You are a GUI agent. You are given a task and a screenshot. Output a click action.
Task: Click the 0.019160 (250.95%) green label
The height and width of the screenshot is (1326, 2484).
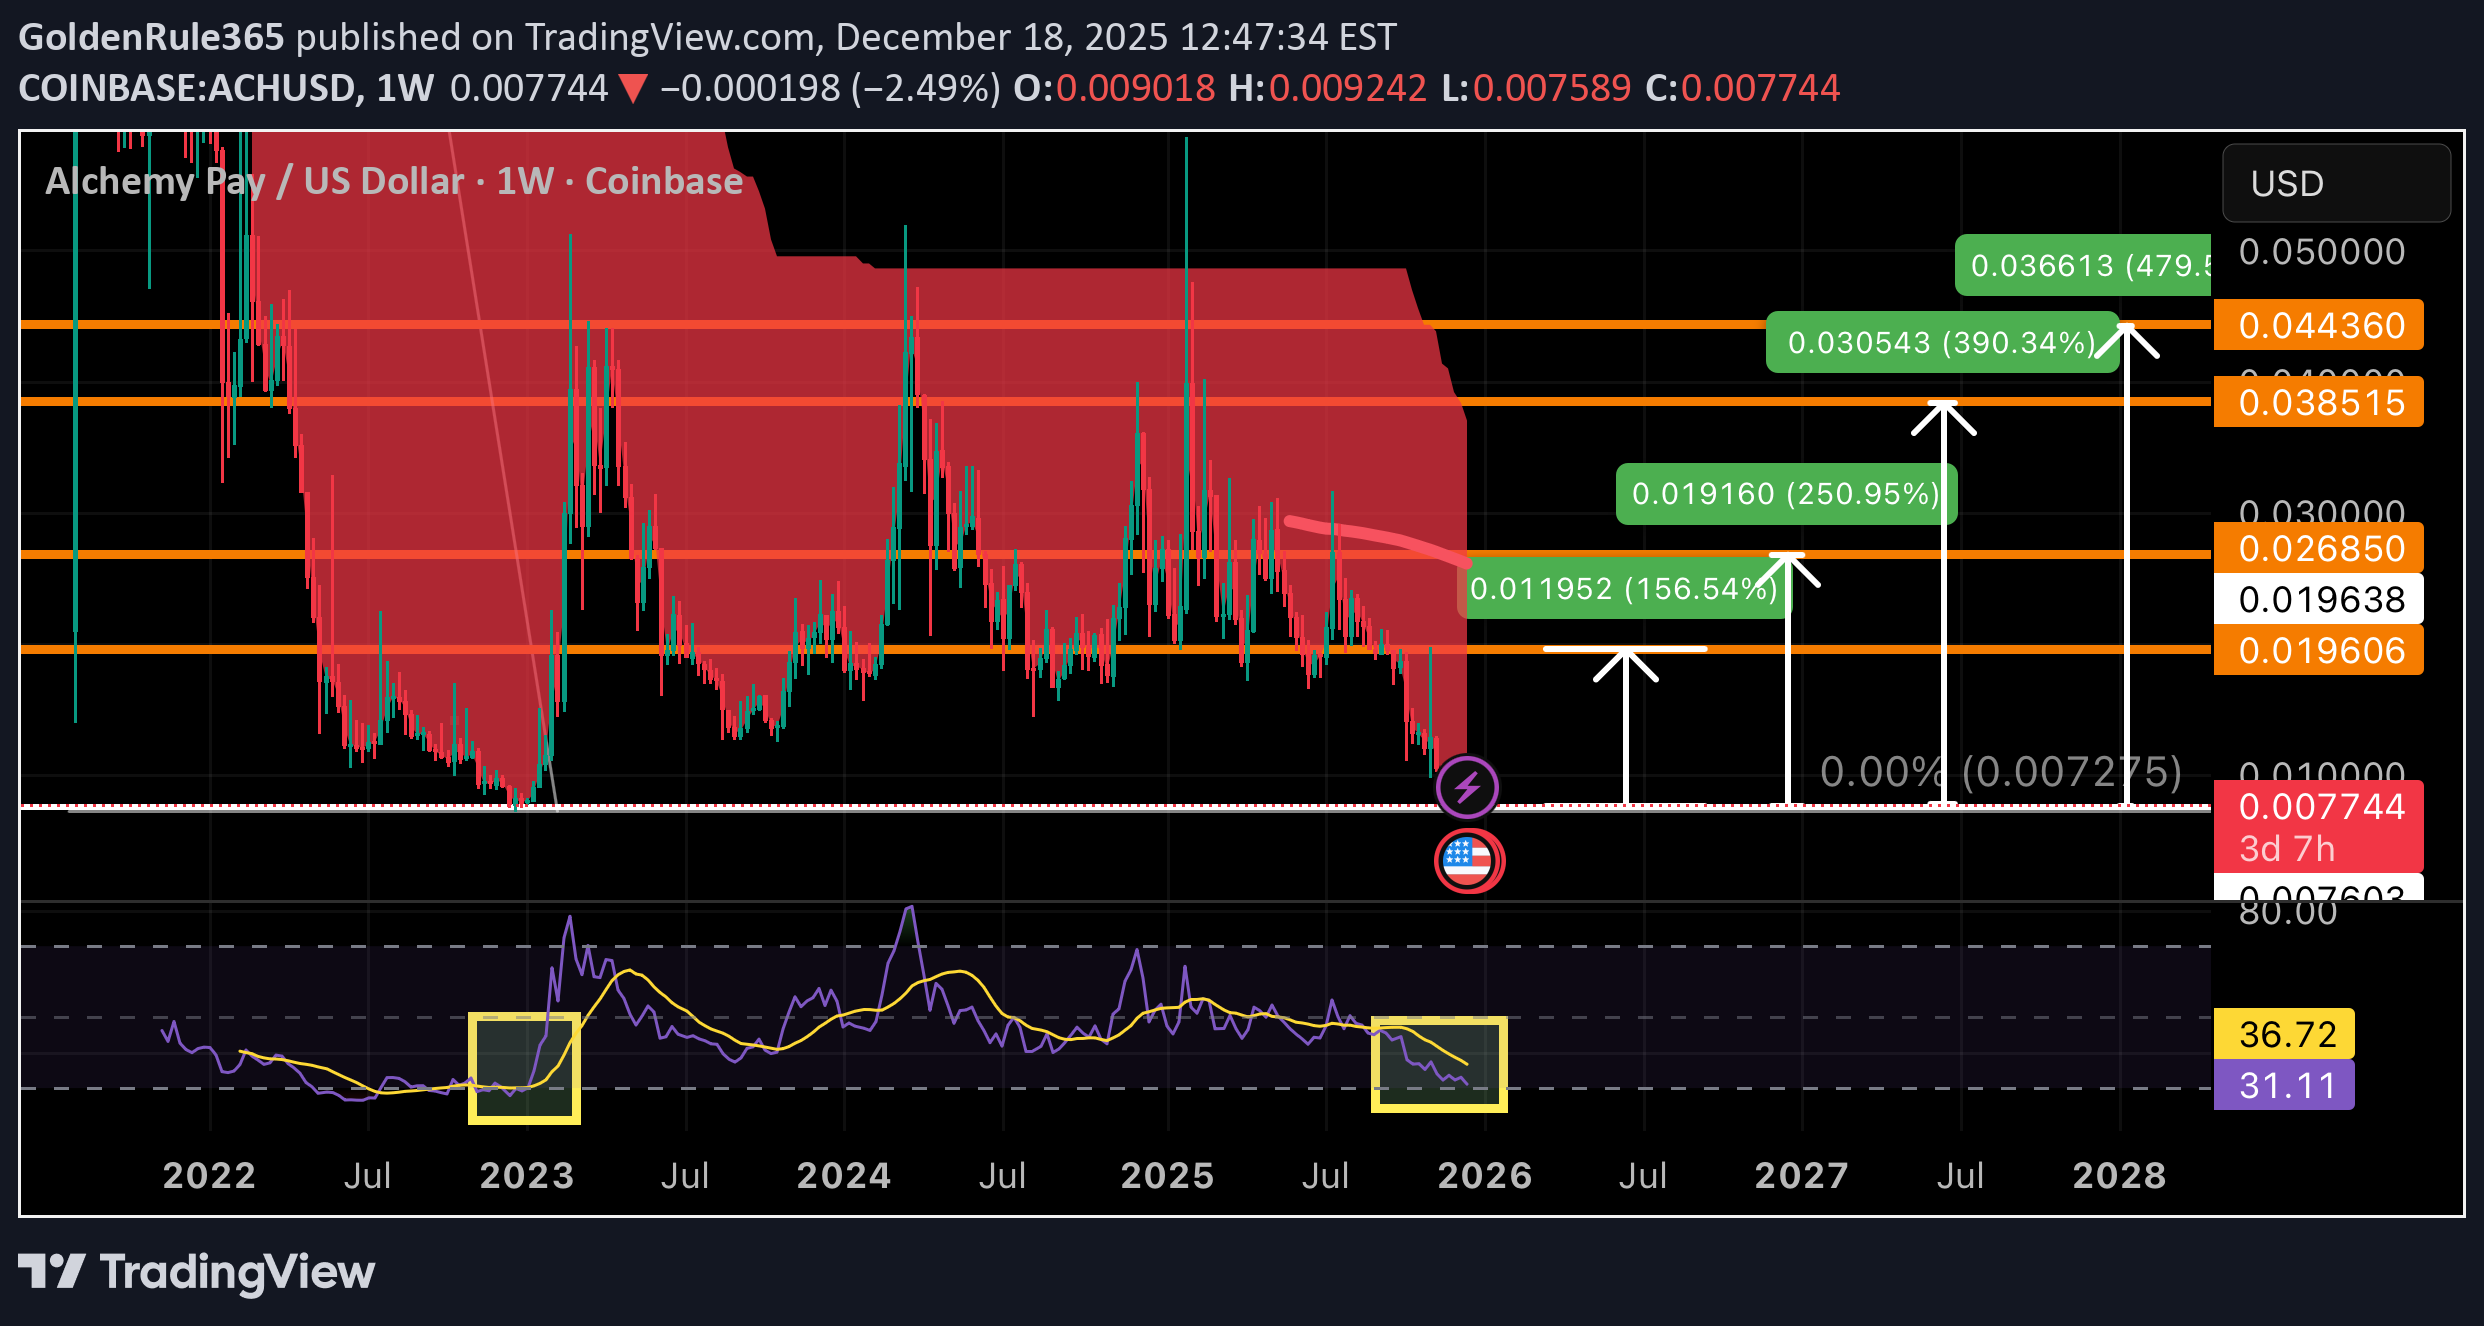point(1785,494)
